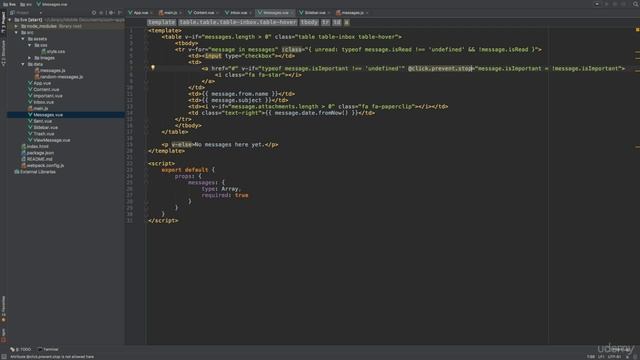Image resolution: width=640 pixels, height=360 pixels.
Task: Click the collapse-all icon in Project panel
Action: coord(102,13)
